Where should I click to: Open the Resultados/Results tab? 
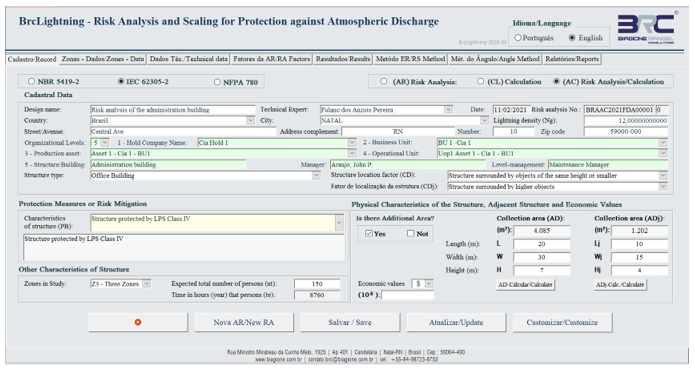(x=343, y=59)
